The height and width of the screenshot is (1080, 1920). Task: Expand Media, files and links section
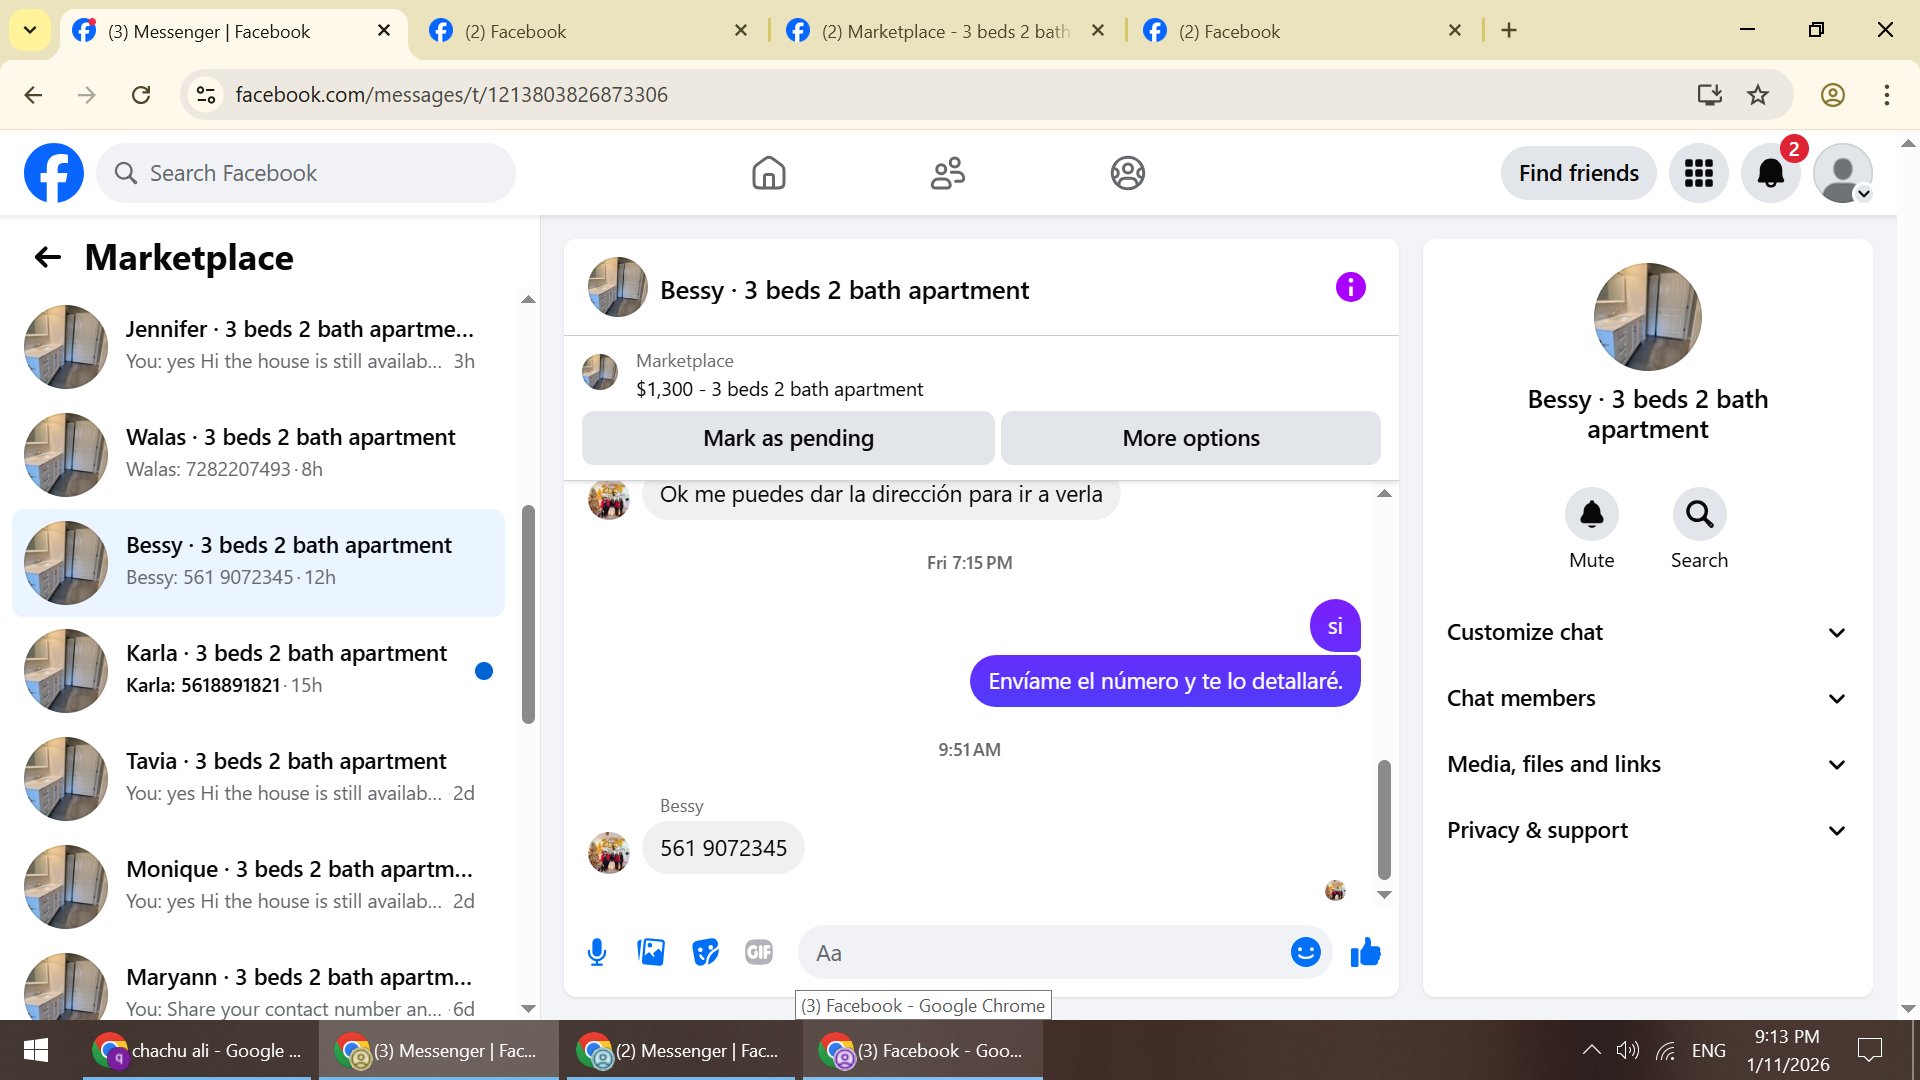1647,764
